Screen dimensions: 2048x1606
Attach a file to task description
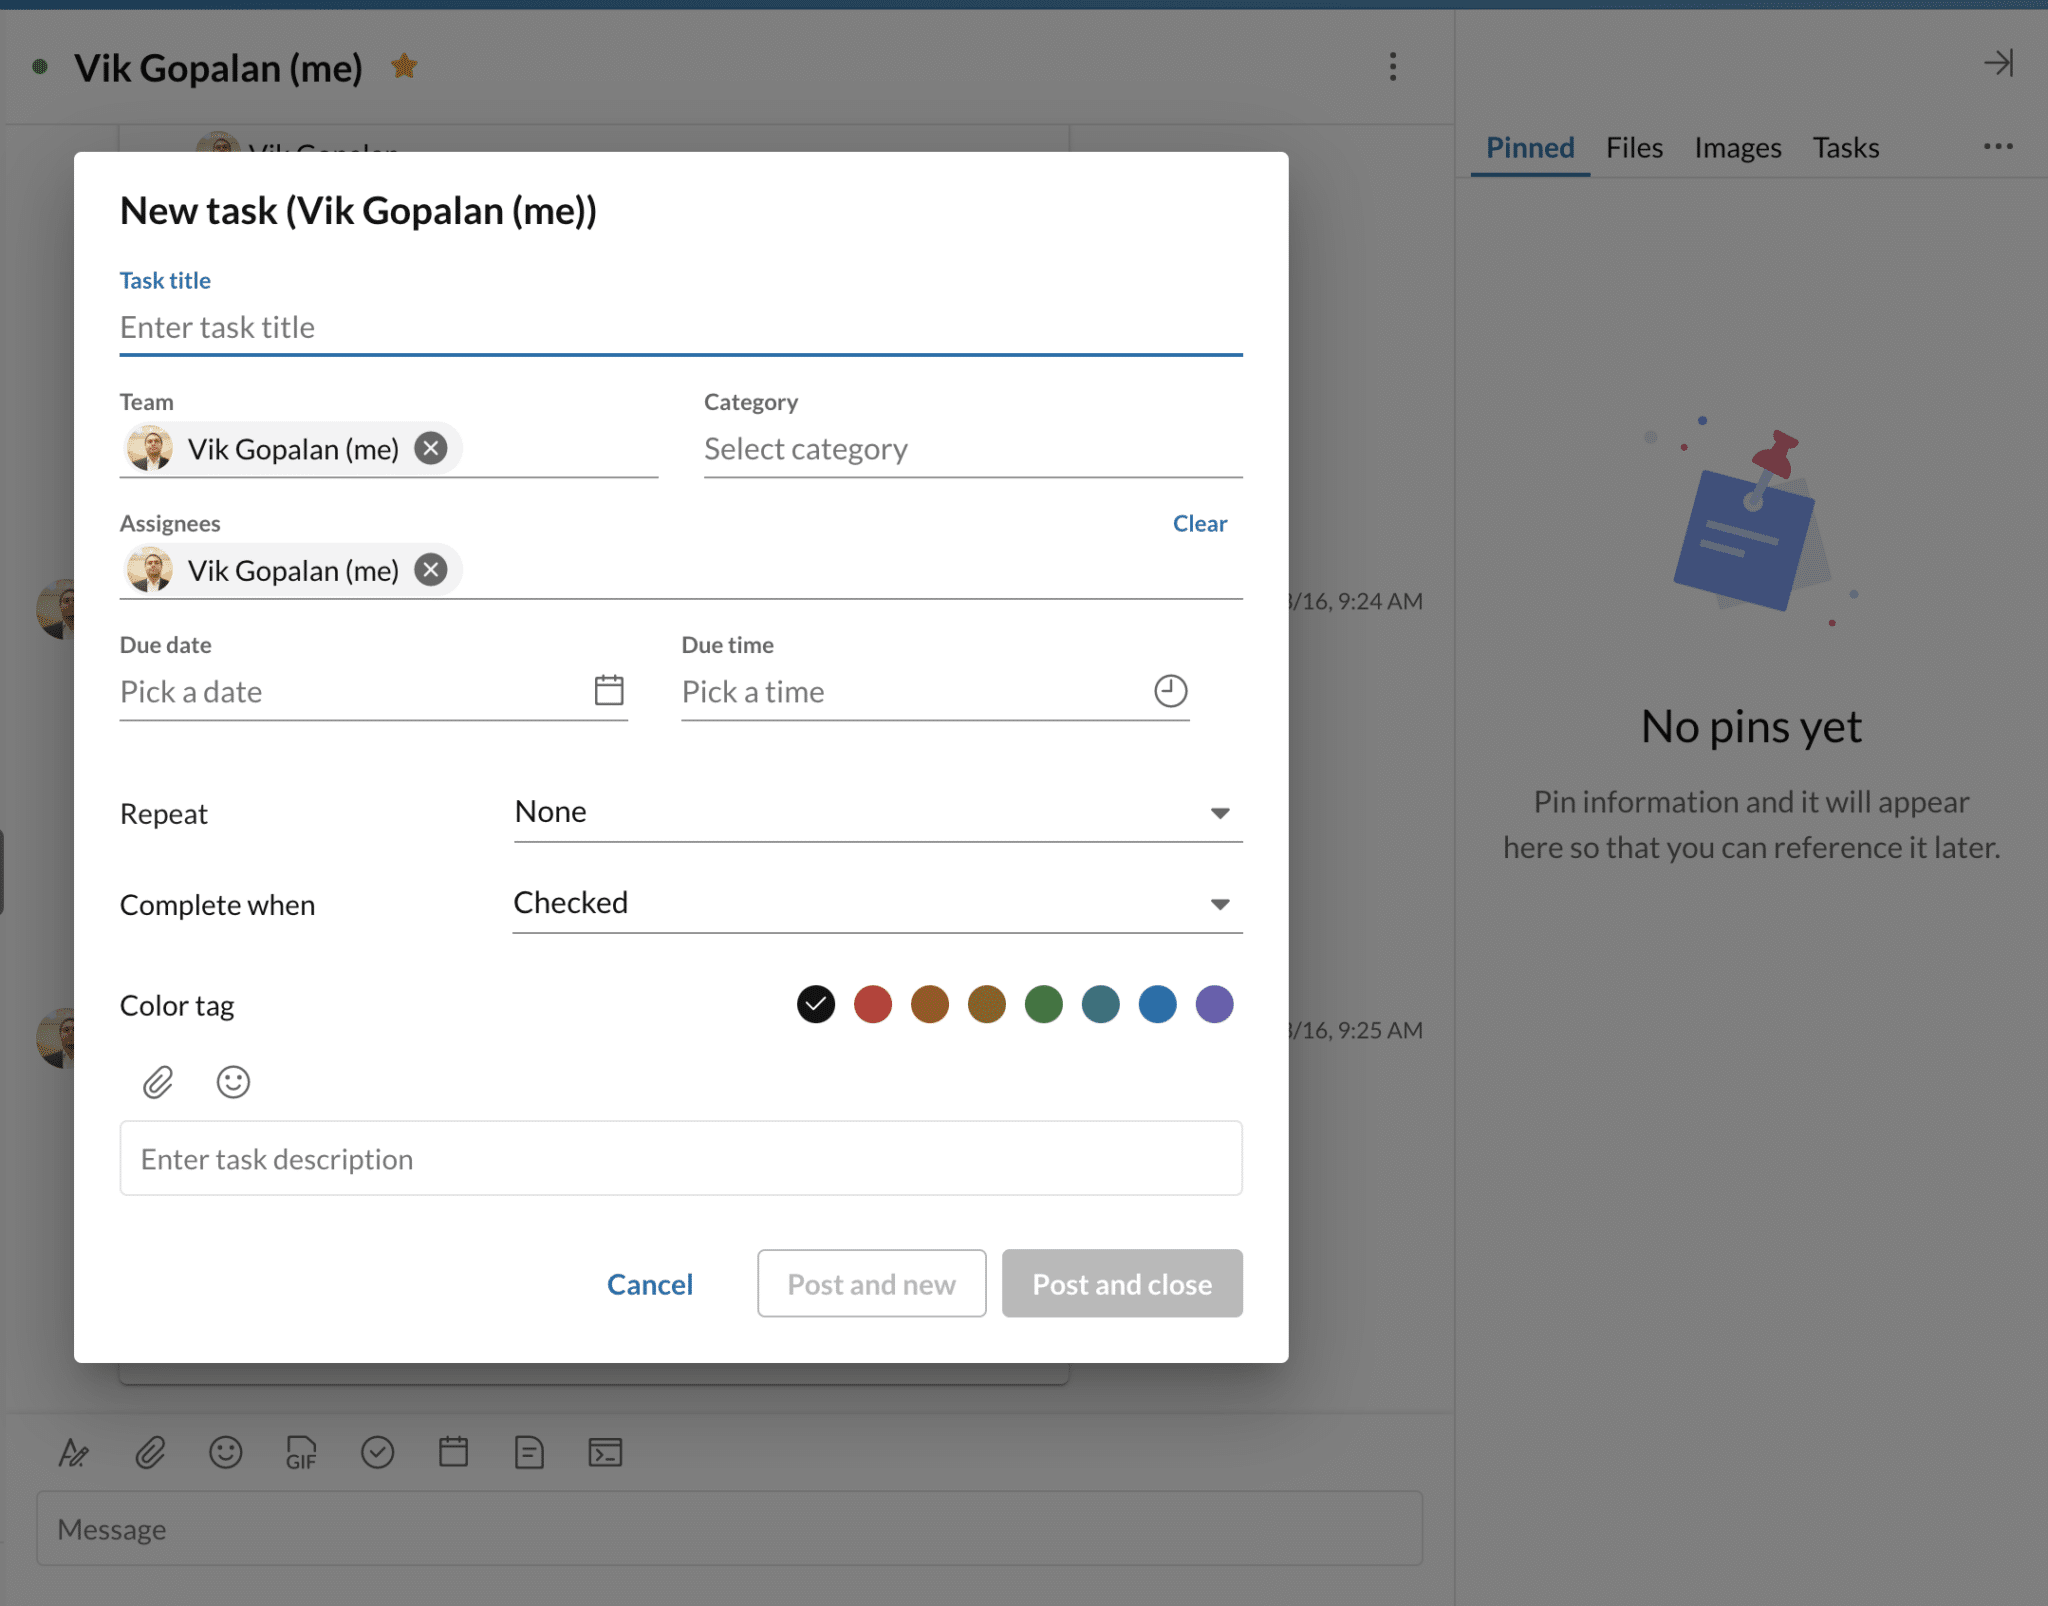coord(158,1082)
